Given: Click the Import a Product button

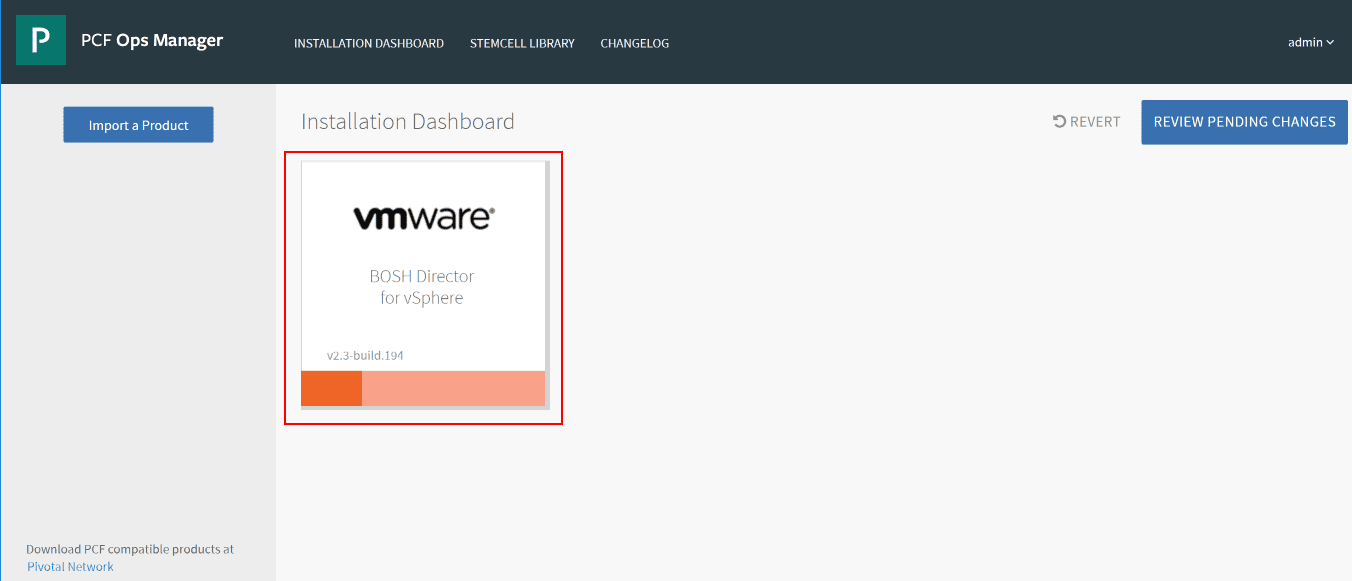Looking at the screenshot, I should [x=138, y=125].
